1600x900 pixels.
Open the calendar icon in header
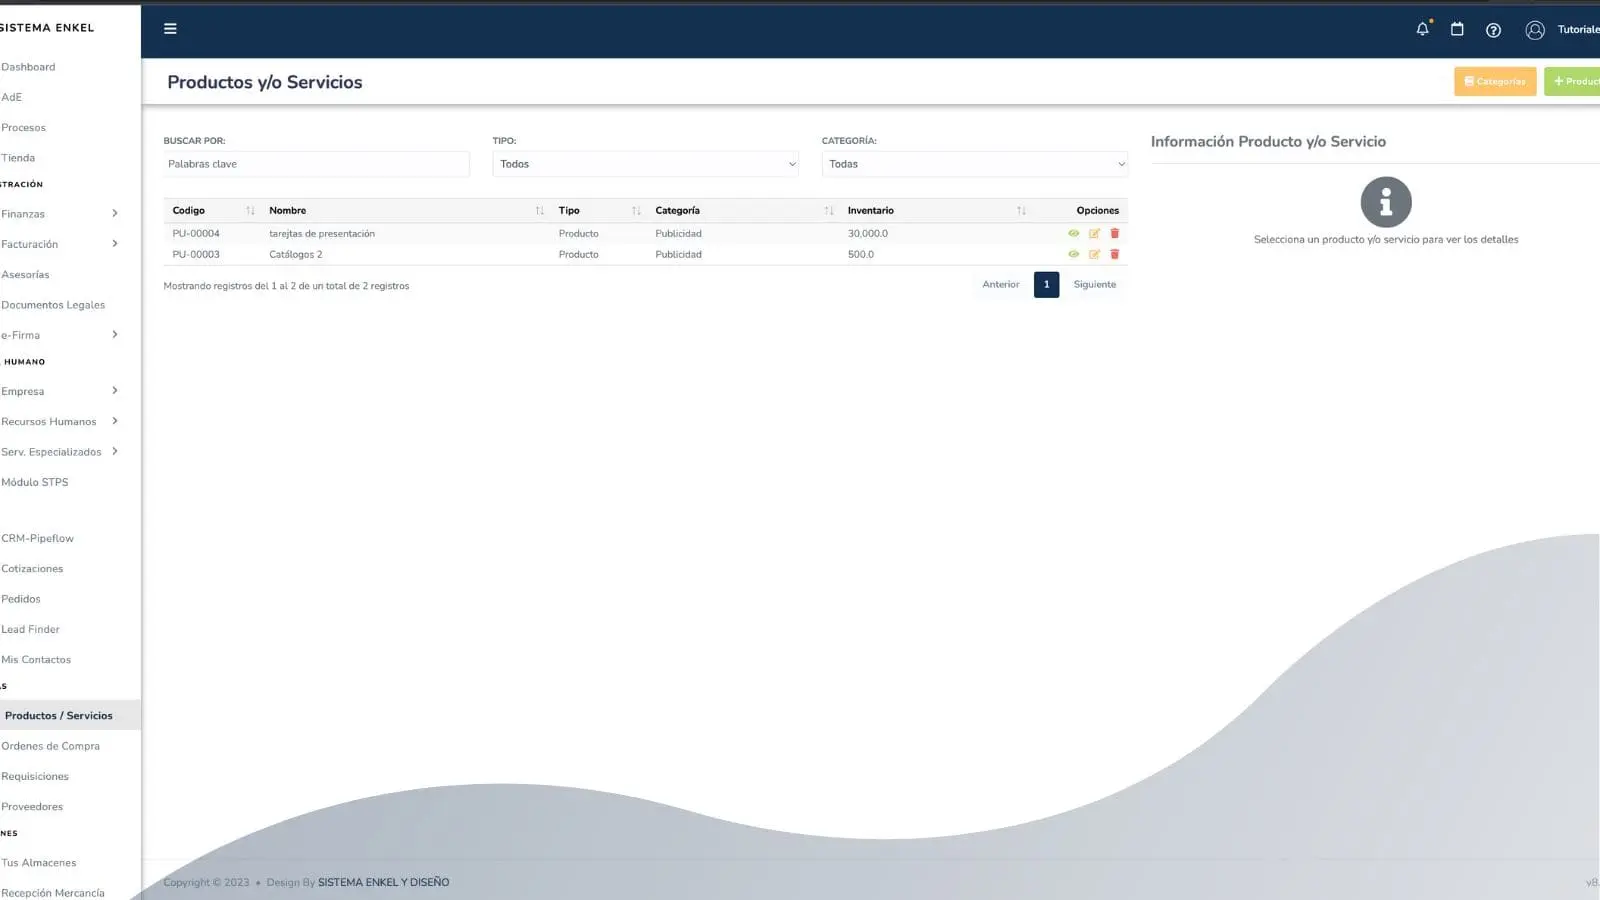[x=1457, y=29]
